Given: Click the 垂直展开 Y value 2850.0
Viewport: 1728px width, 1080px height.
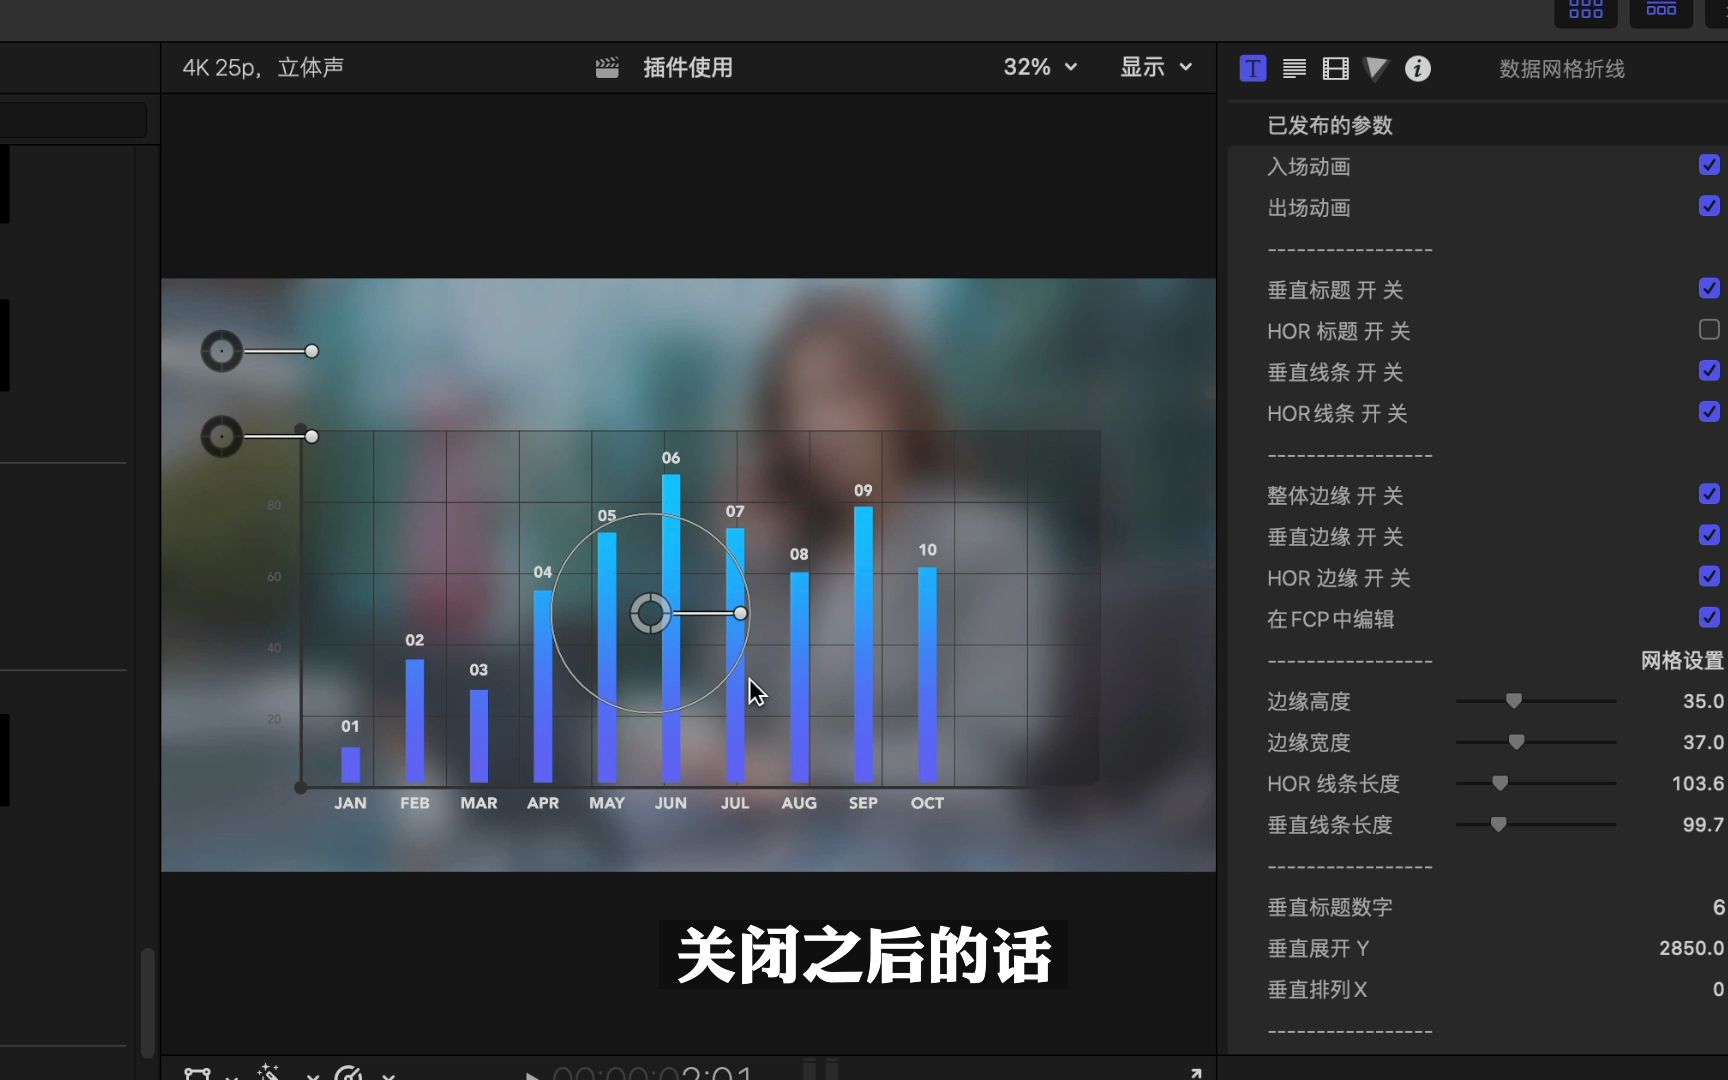Looking at the screenshot, I should [x=1692, y=948].
